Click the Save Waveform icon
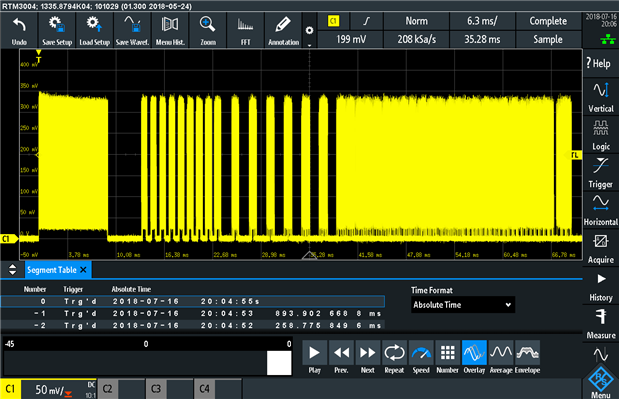This screenshot has width=619, height=399. tap(132, 30)
